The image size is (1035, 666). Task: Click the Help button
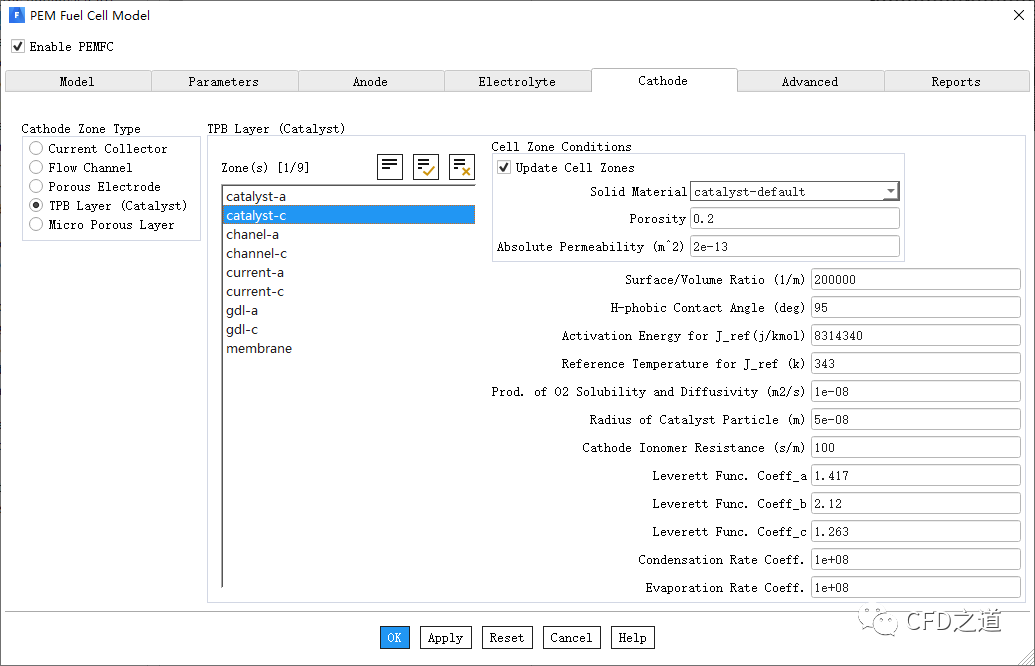pos(632,638)
